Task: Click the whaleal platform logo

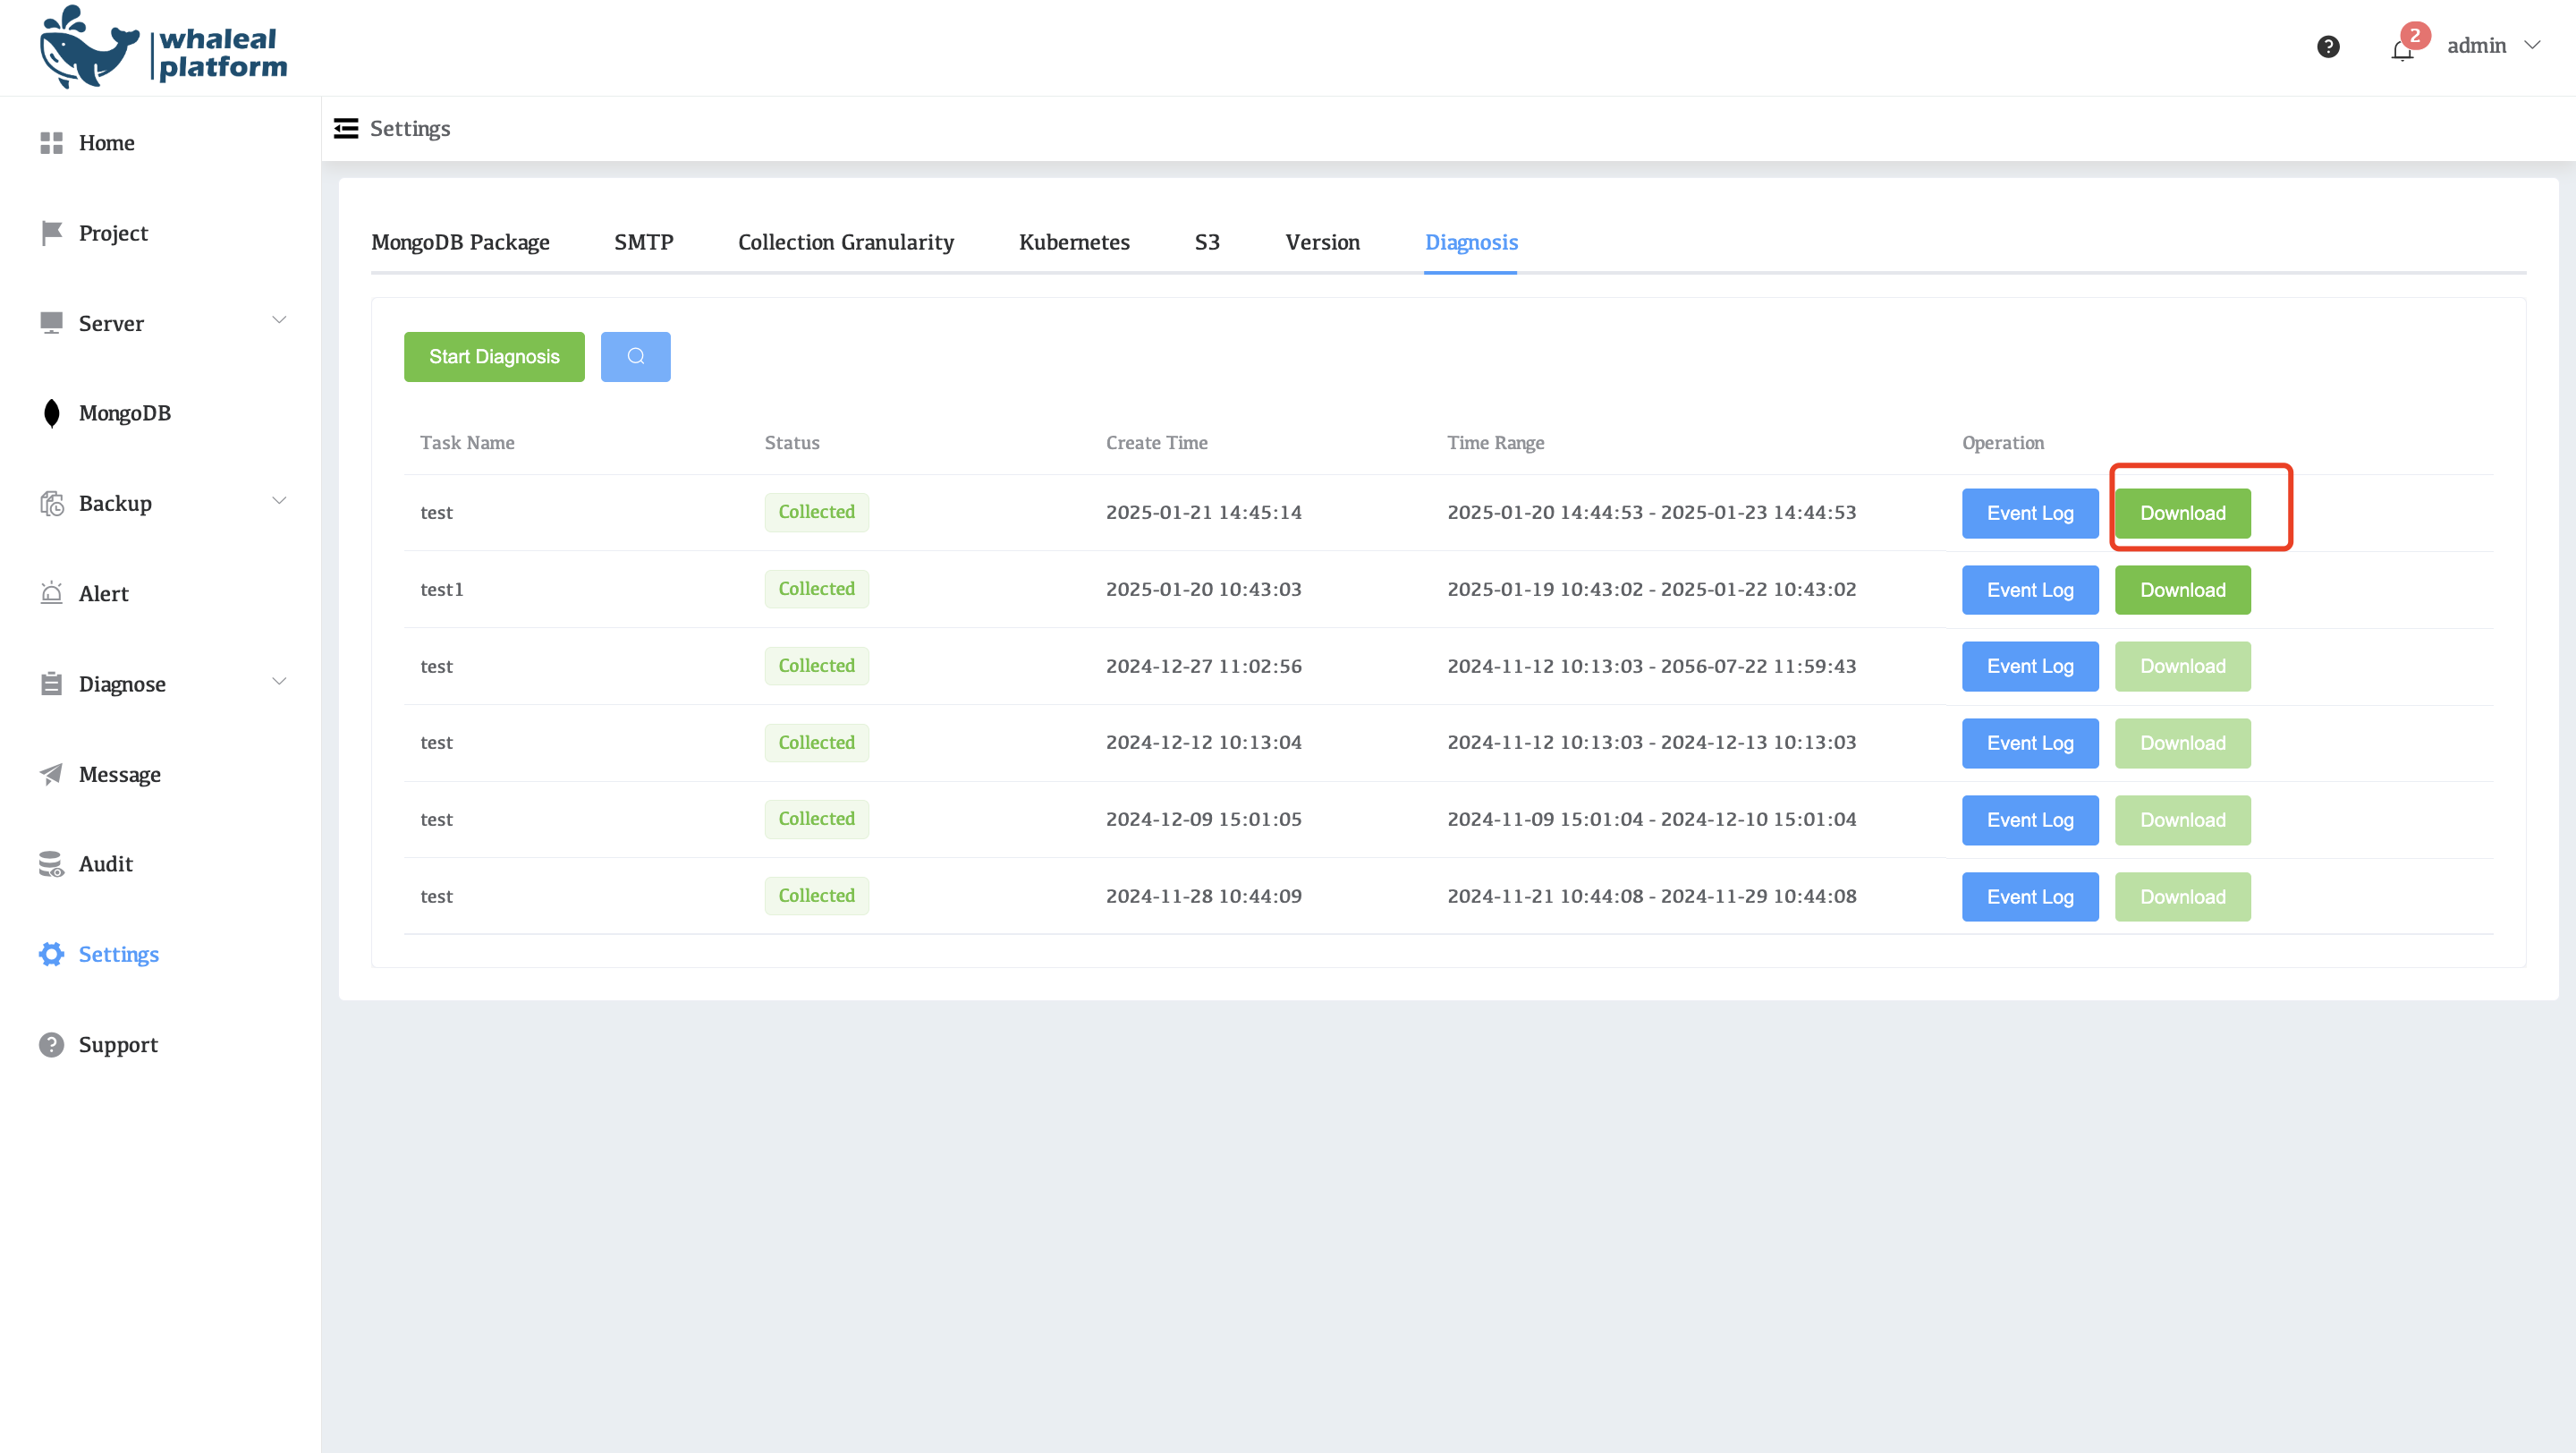Action: (163, 48)
